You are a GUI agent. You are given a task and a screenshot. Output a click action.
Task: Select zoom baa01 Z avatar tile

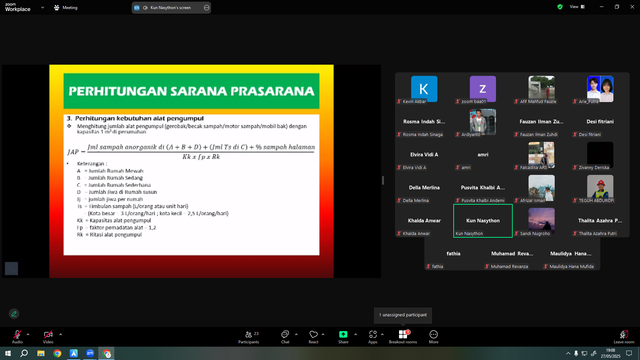pyautogui.click(x=483, y=89)
